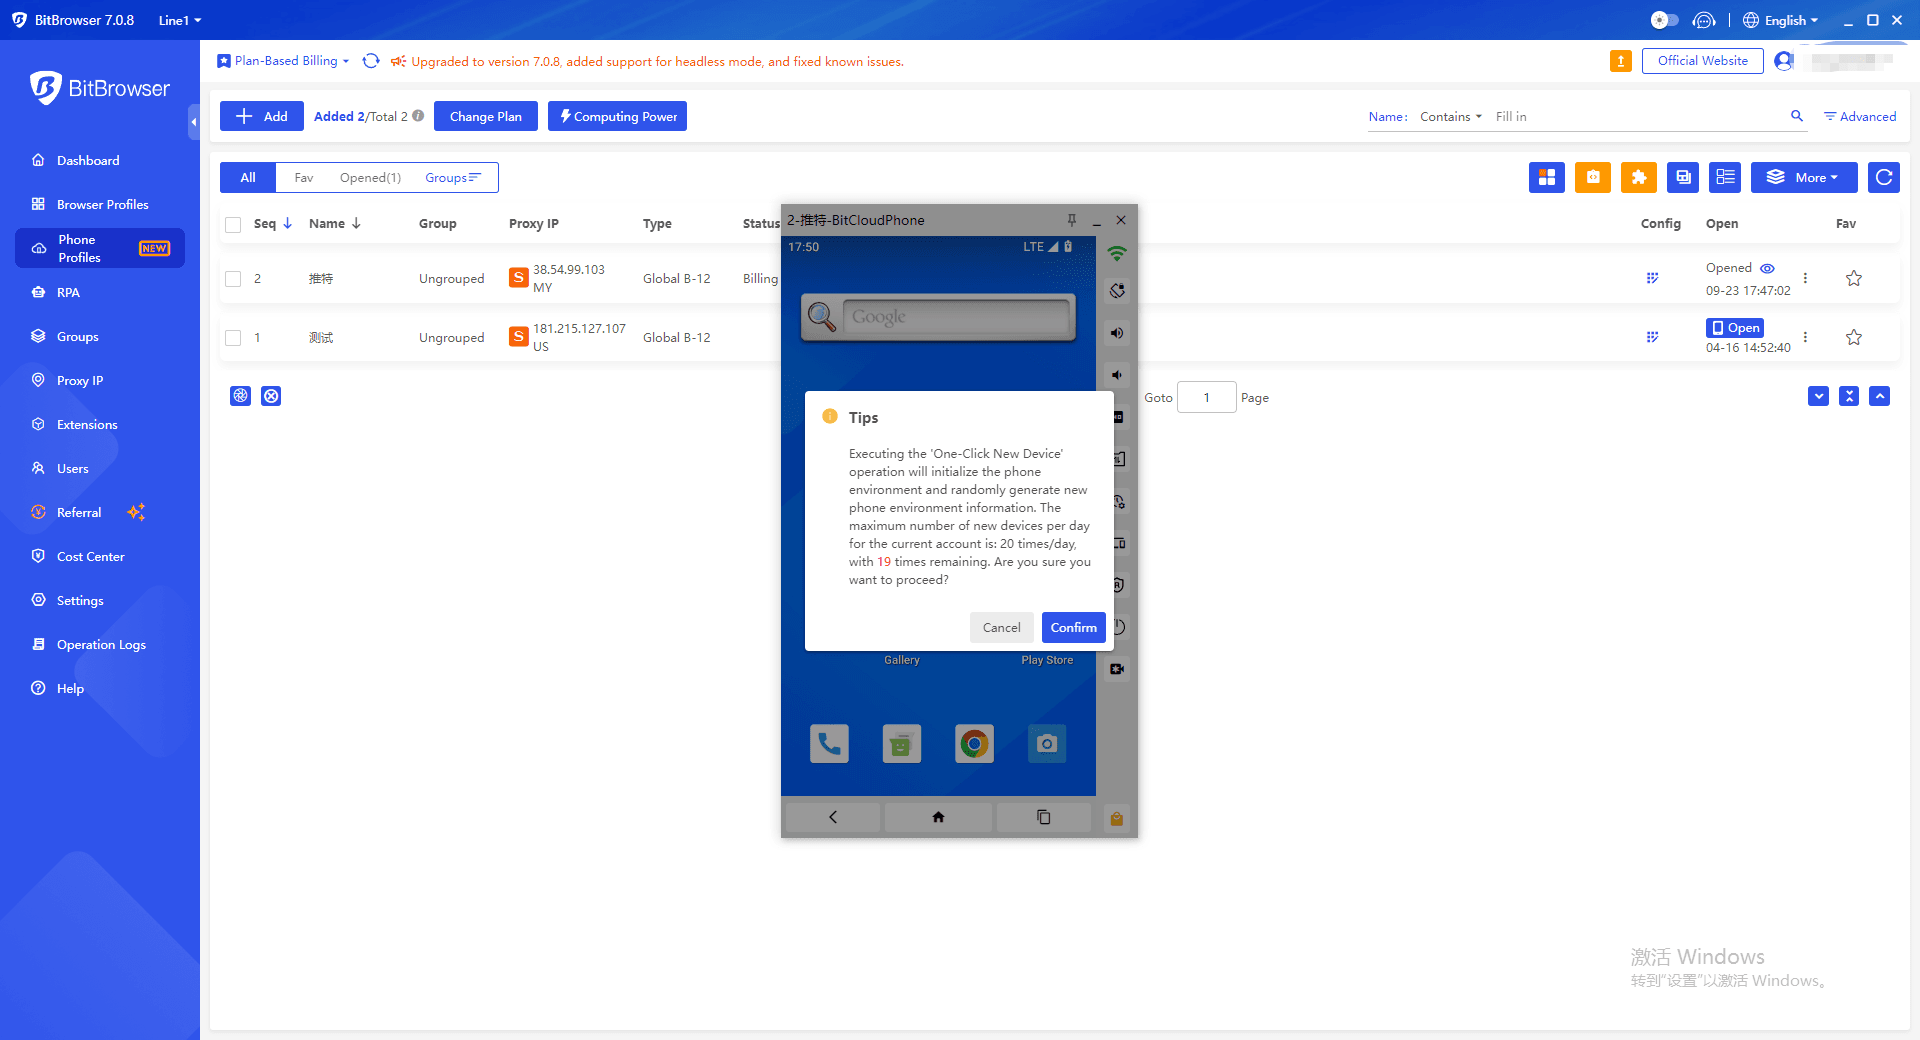Toggle the theme switch in title bar
Image resolution: width=1920 pixels, height=1040 pixels.
pyautogui.click(x=1664, y=20)
